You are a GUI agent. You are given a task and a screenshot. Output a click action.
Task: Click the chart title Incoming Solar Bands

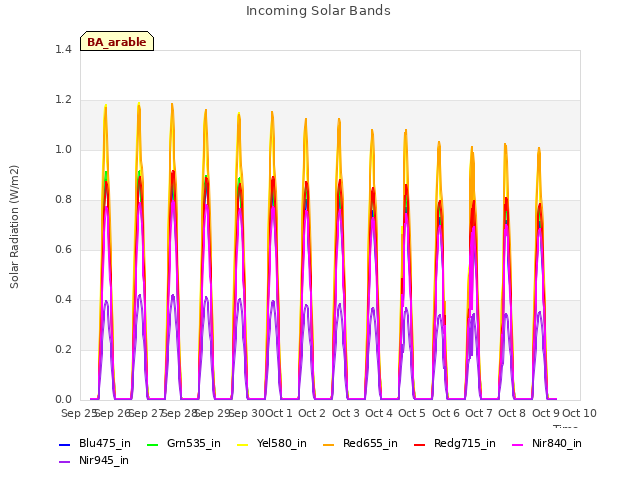pos(318,11)
